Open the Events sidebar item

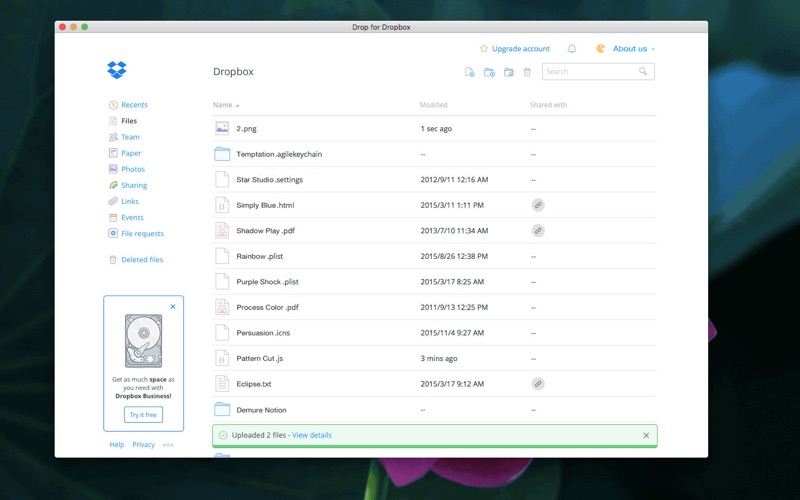(x=132, y=217)
